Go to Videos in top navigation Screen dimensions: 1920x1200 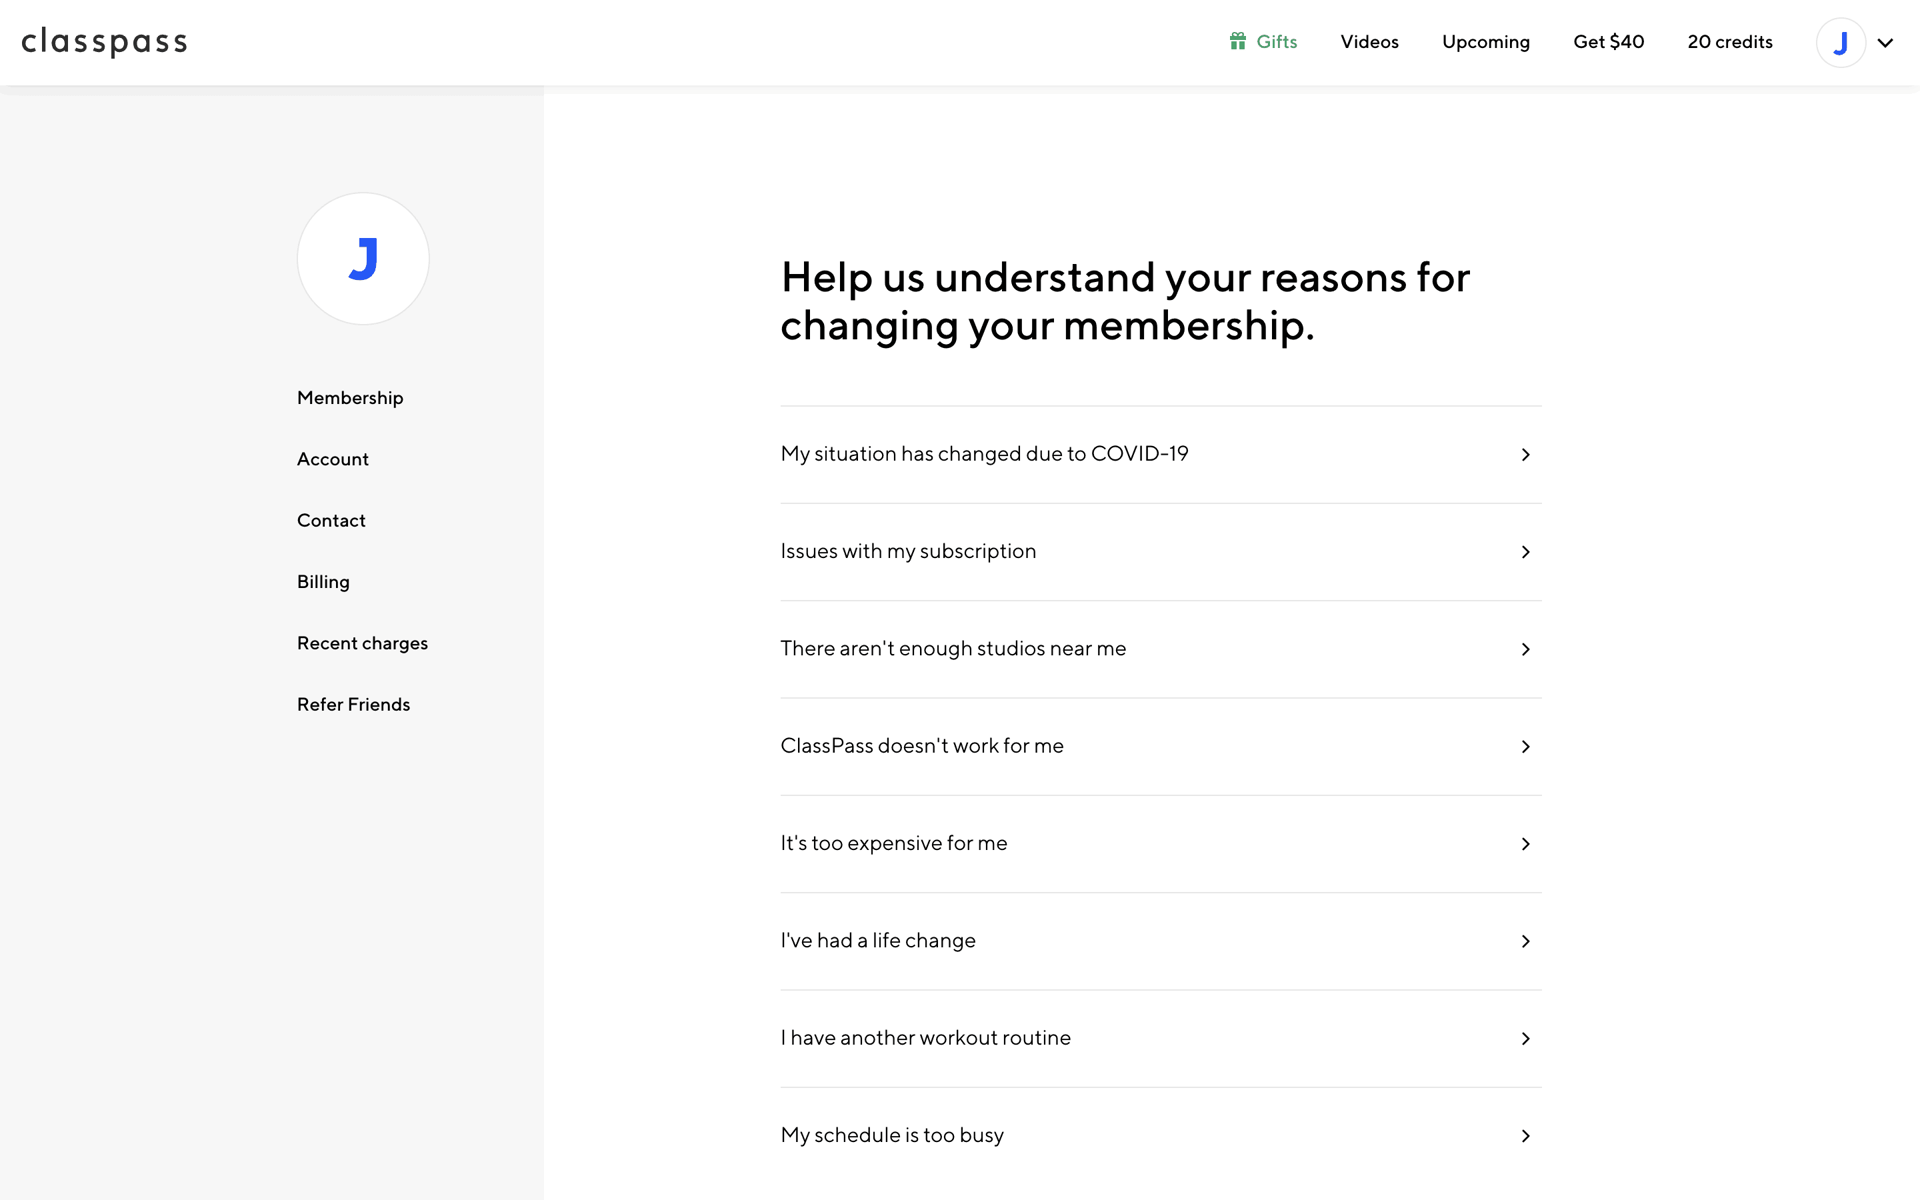(x=1369, y=42)
